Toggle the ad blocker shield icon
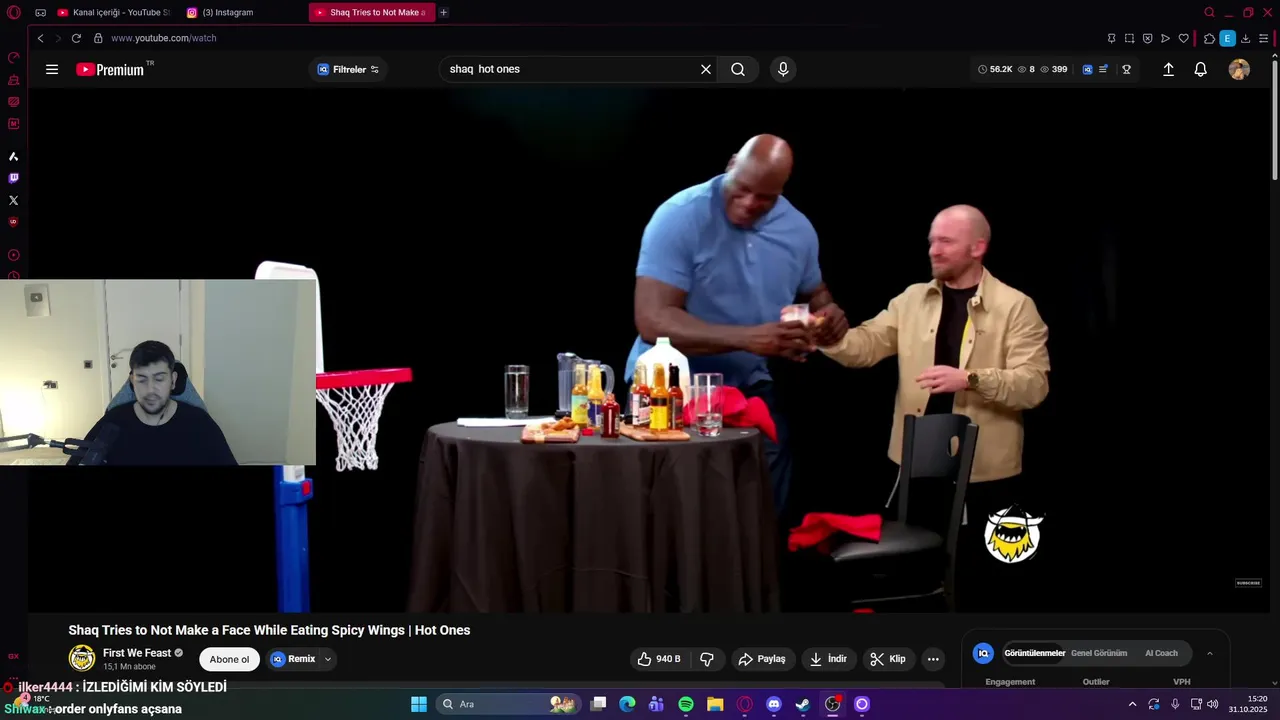Image resolution: width=1280 pixels, height=720 pixels. point(1147,38)
